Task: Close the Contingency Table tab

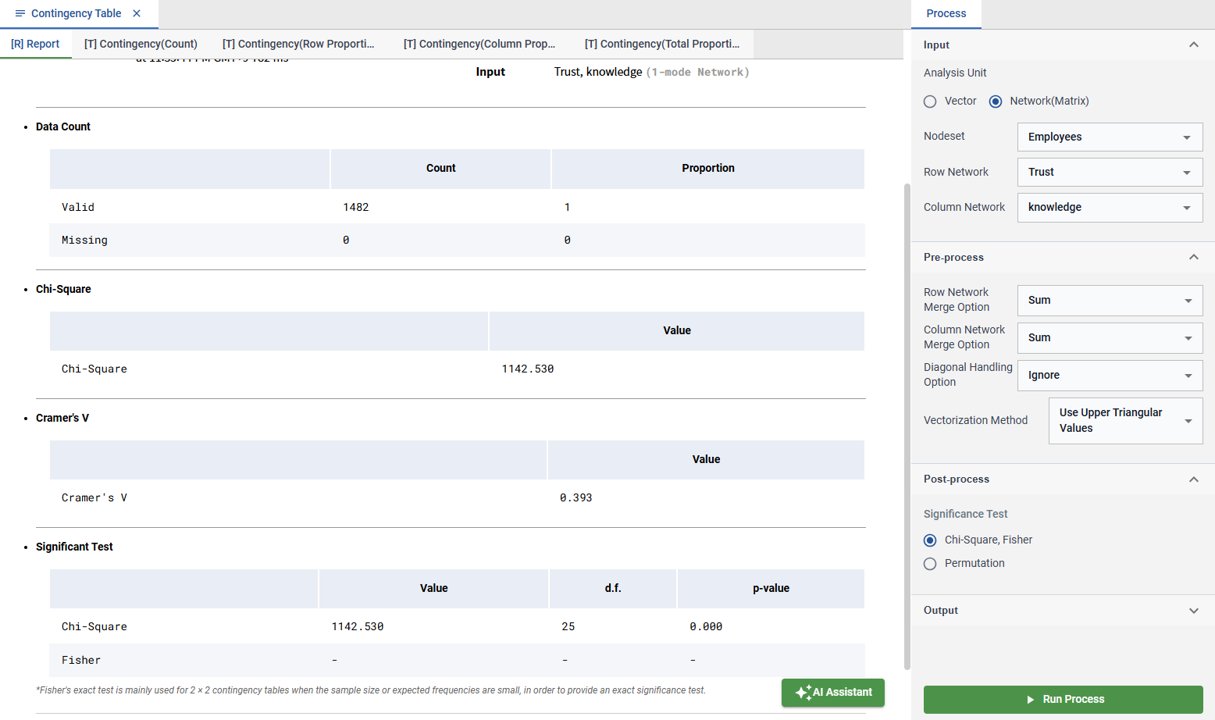Action: coord(137,14)
